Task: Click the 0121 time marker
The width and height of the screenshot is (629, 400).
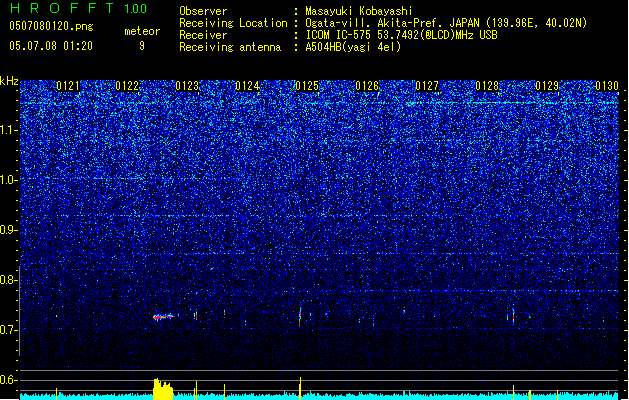Action: point(68,86)
